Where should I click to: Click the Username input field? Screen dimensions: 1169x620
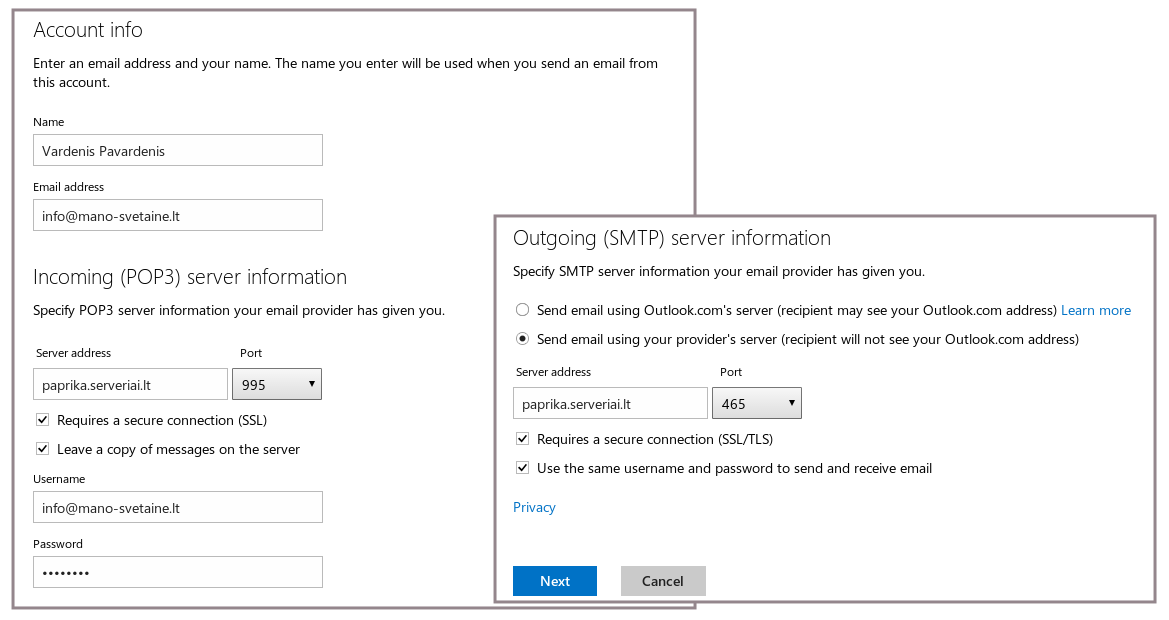pos(177,507)
